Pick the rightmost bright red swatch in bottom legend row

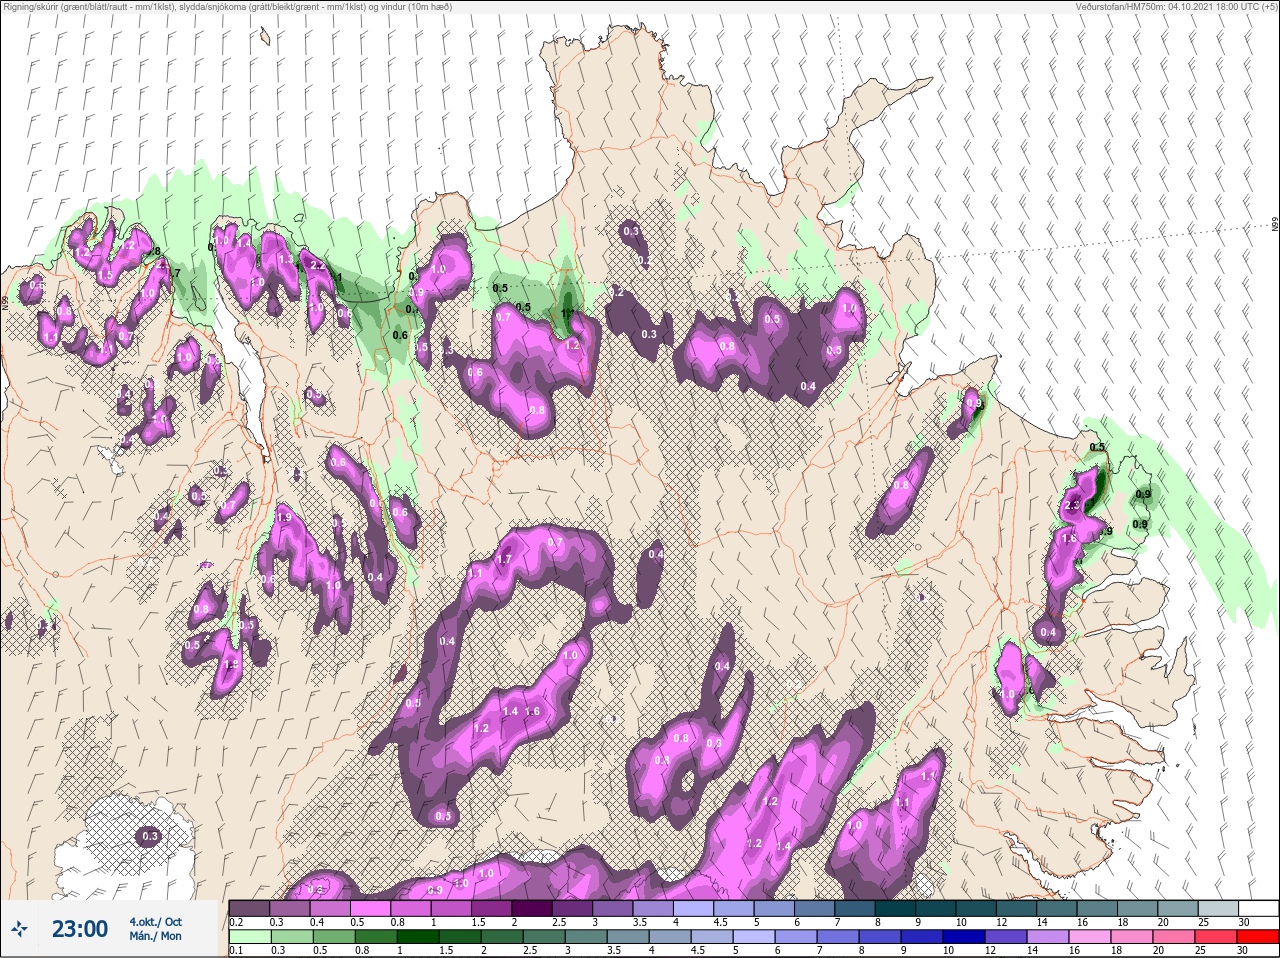[1258, 937]
